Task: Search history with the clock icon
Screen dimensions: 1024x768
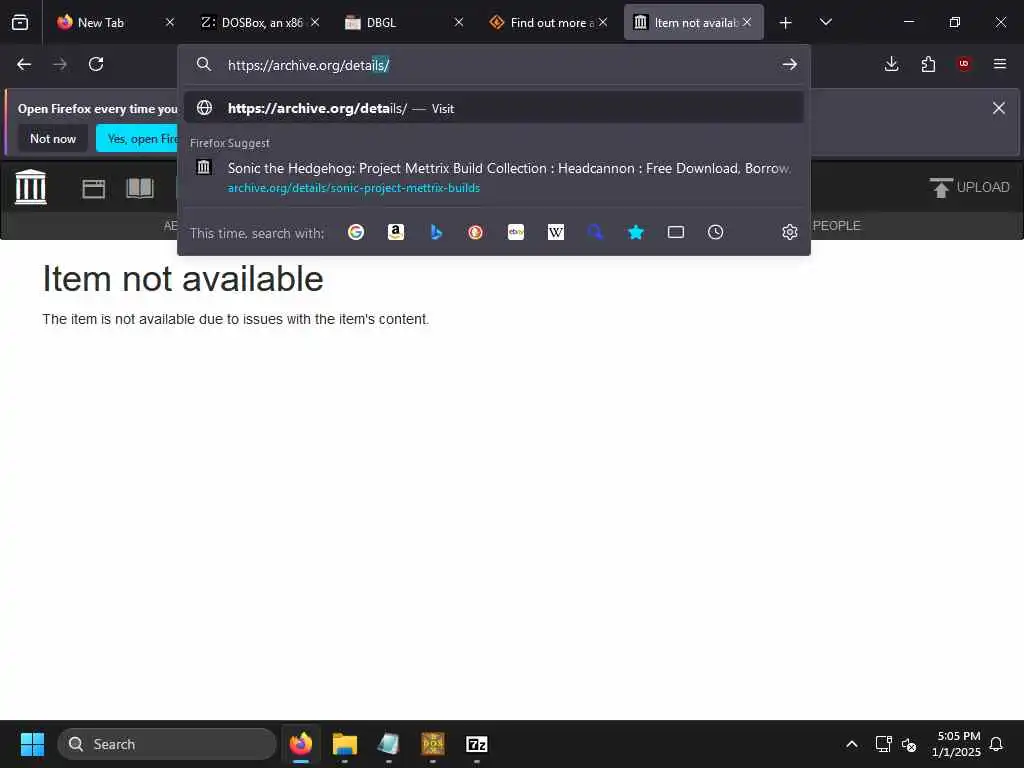Action: coord(716,232)
